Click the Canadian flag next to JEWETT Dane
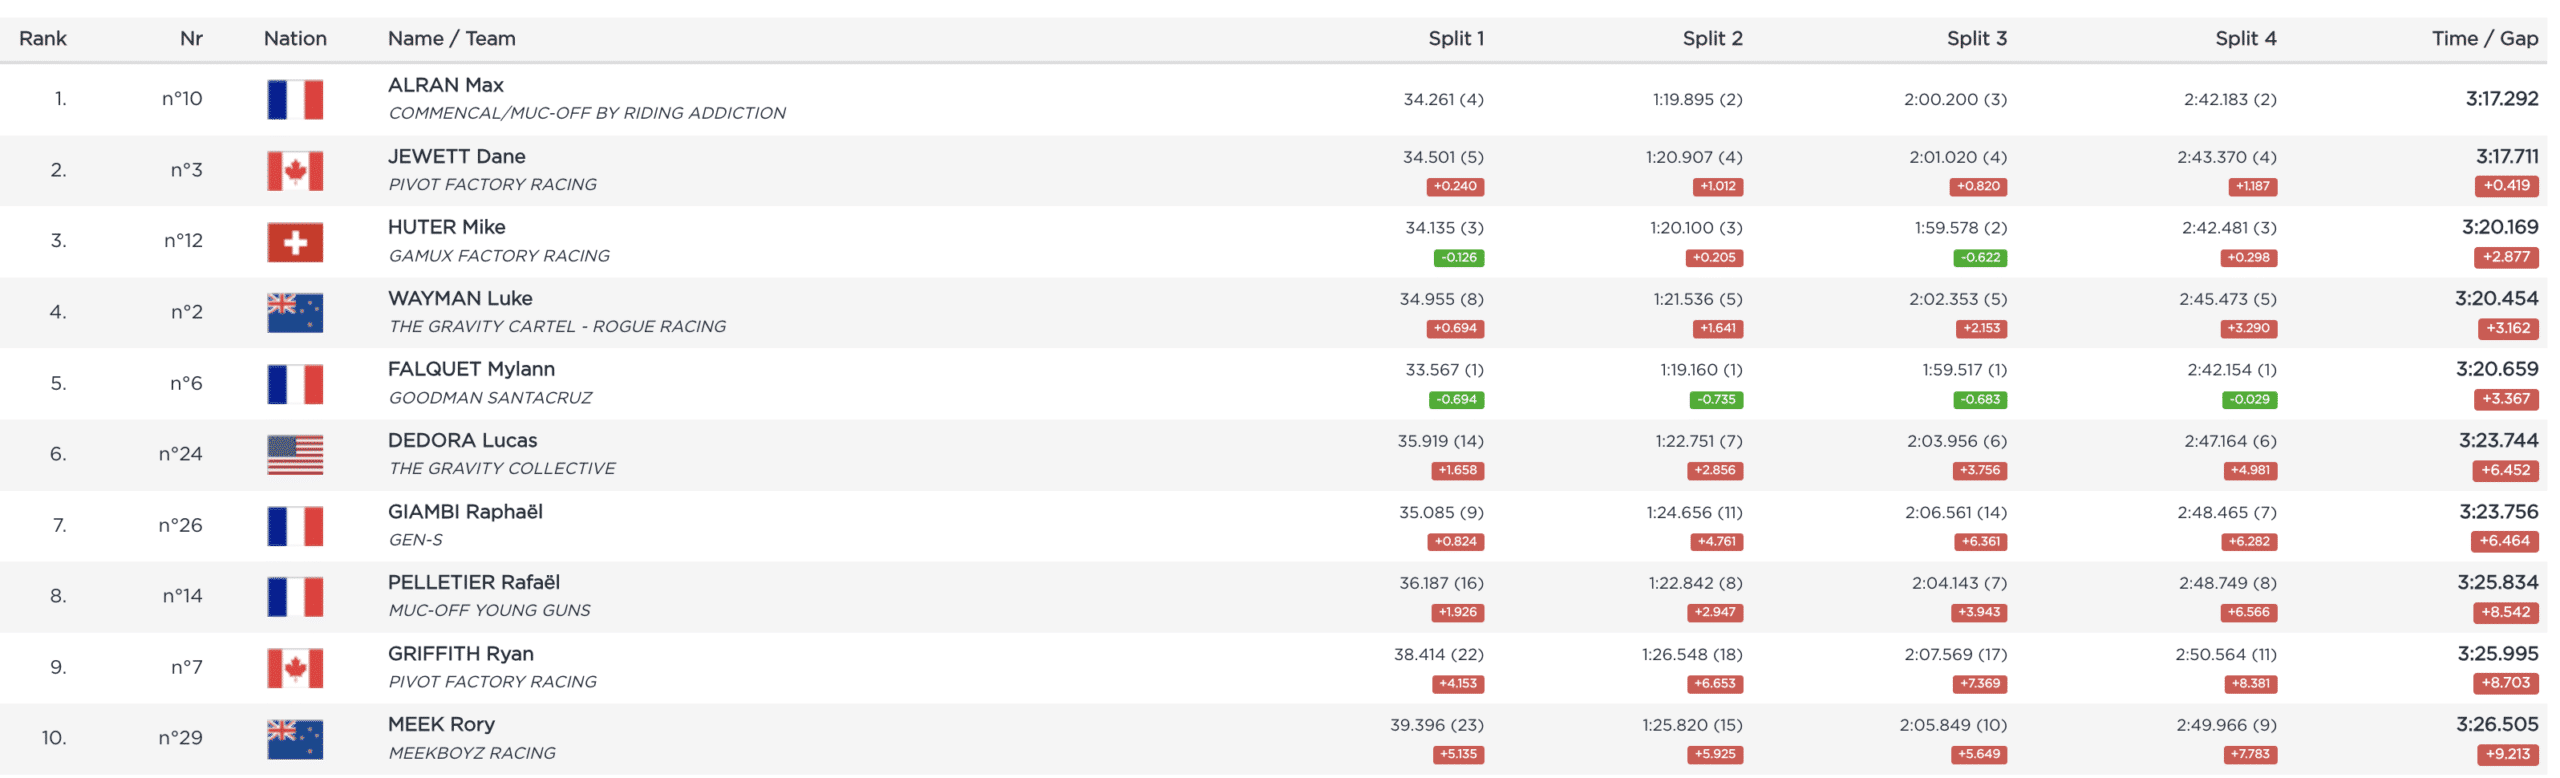 [295, 171]
